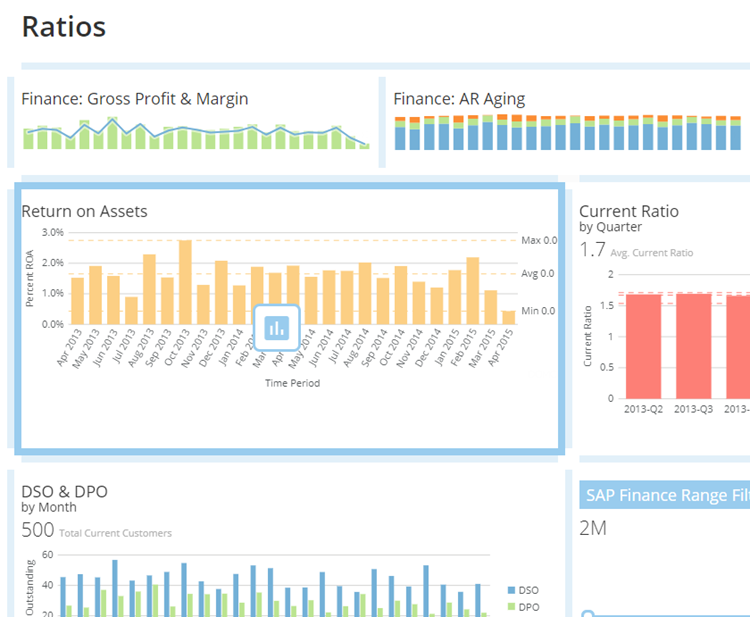Toggle the DPO legend entry

[529, 606]
